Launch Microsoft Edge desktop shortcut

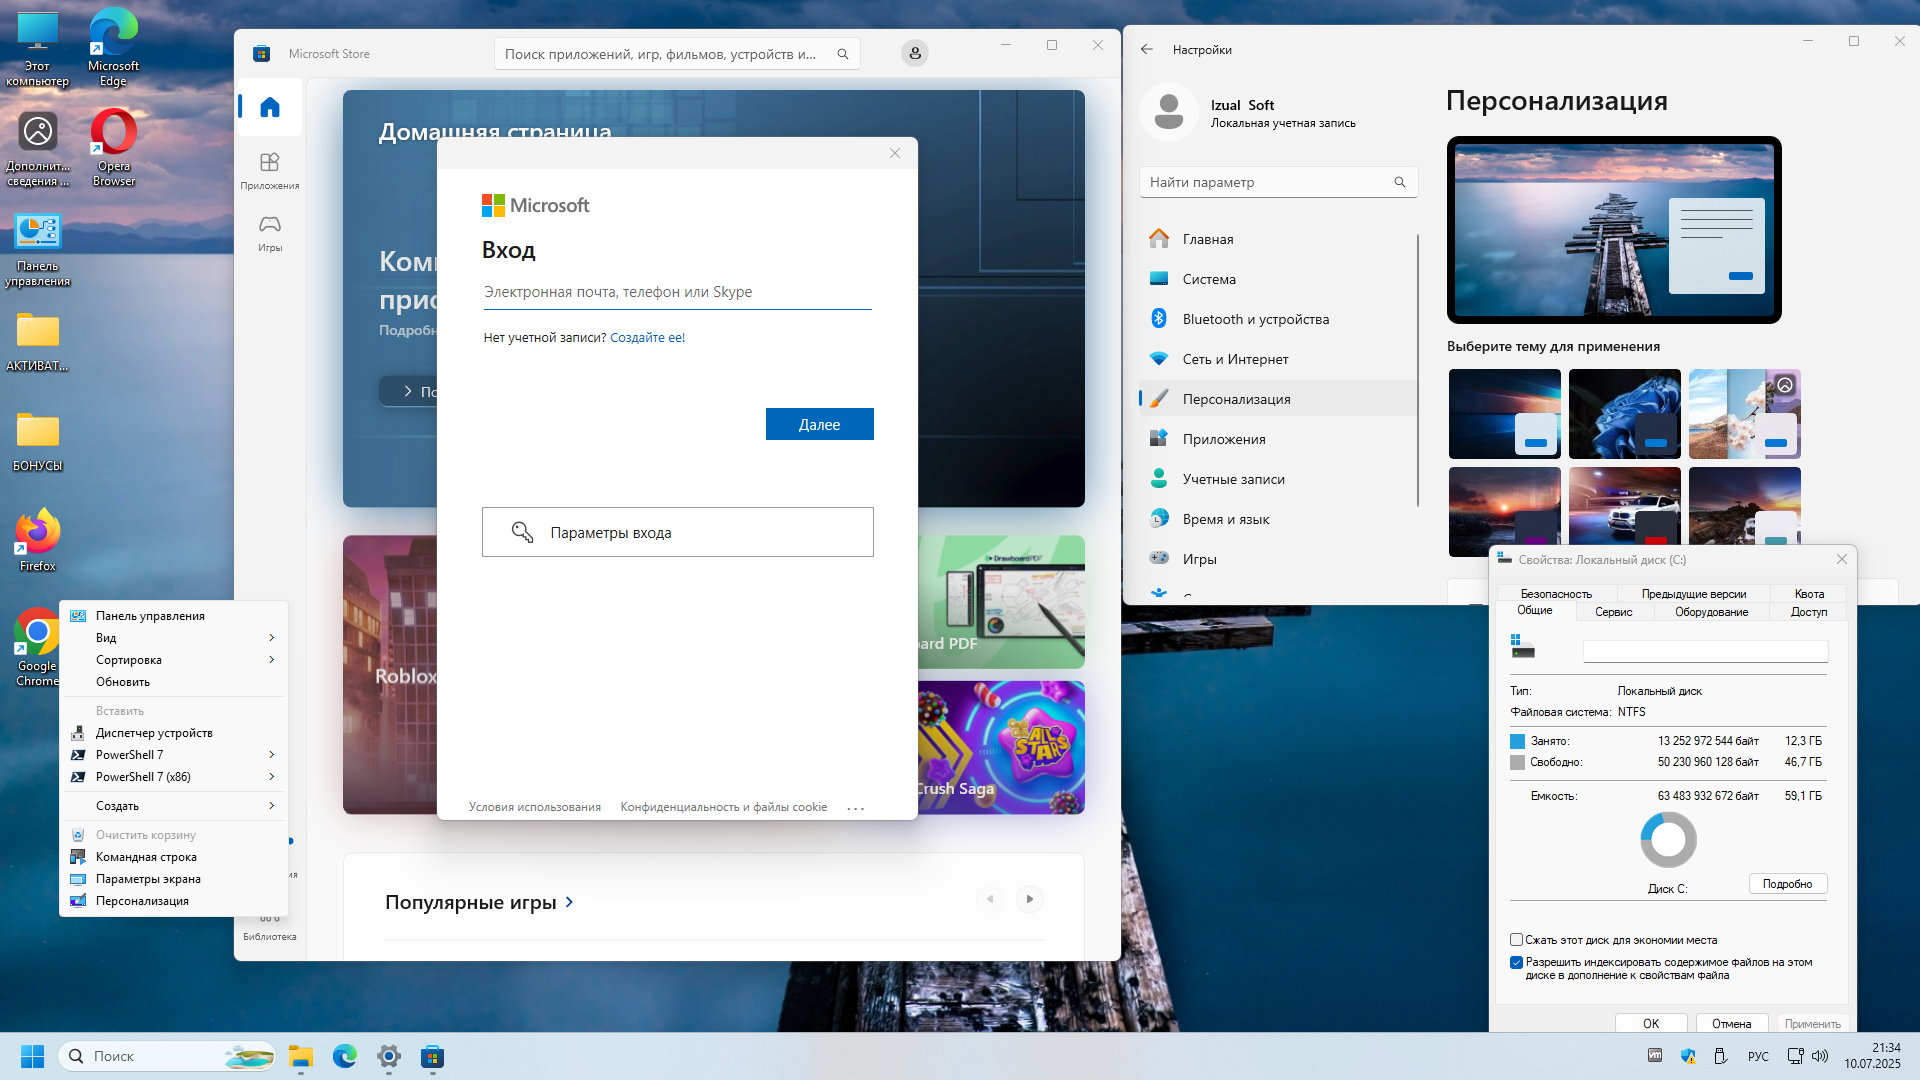pos(113,50)
